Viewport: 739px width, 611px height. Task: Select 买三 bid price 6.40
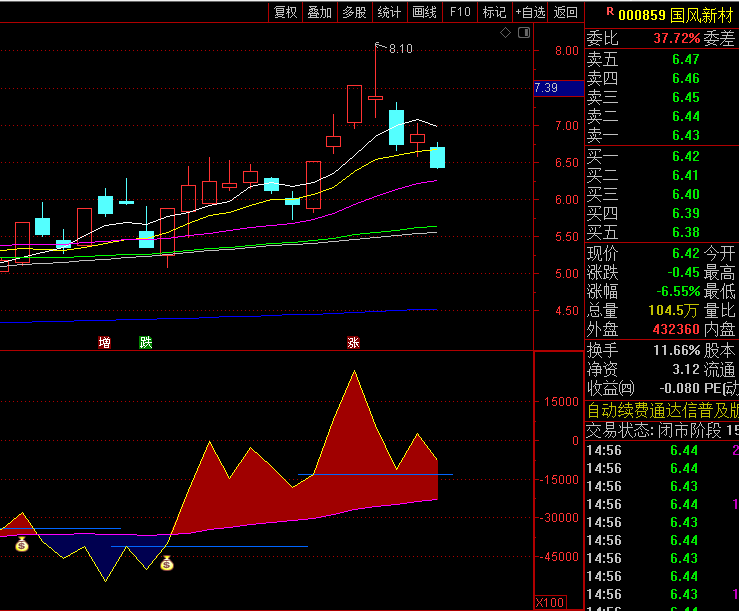686,194
